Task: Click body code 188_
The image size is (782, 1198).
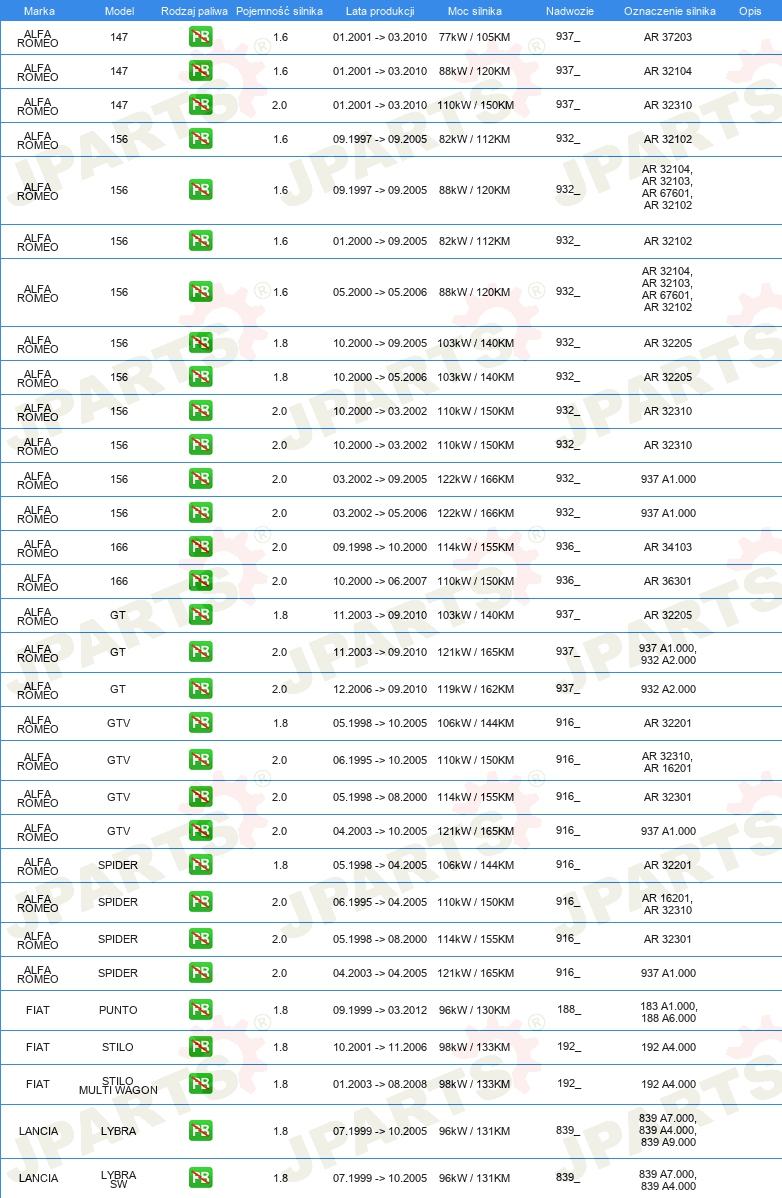Action: [x=569, y=1009]
